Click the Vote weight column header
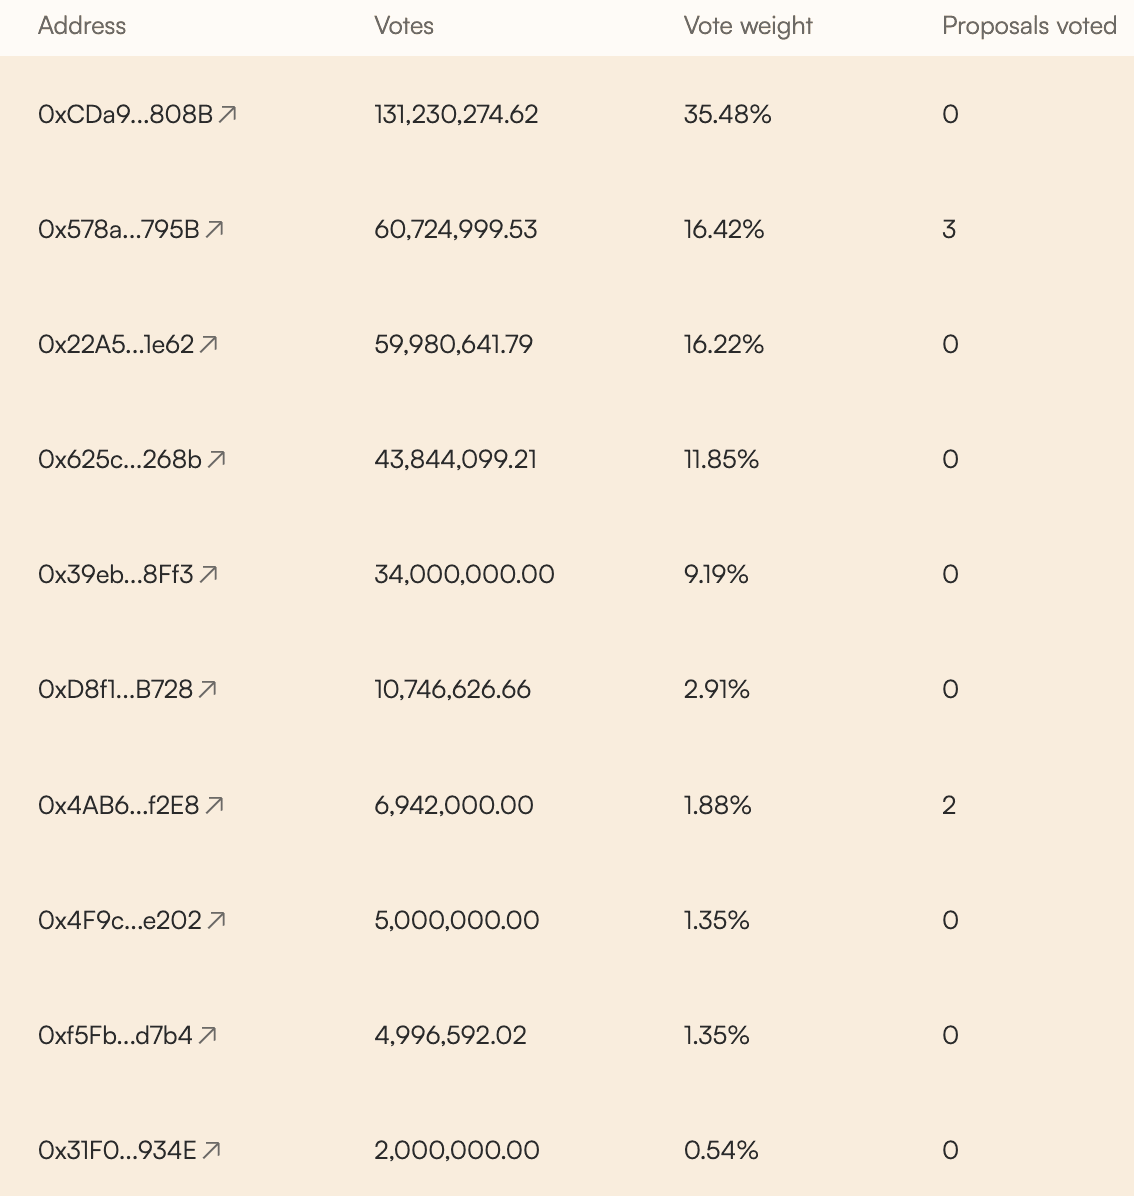1134x1196 pixels. click(x=748, y=26)
